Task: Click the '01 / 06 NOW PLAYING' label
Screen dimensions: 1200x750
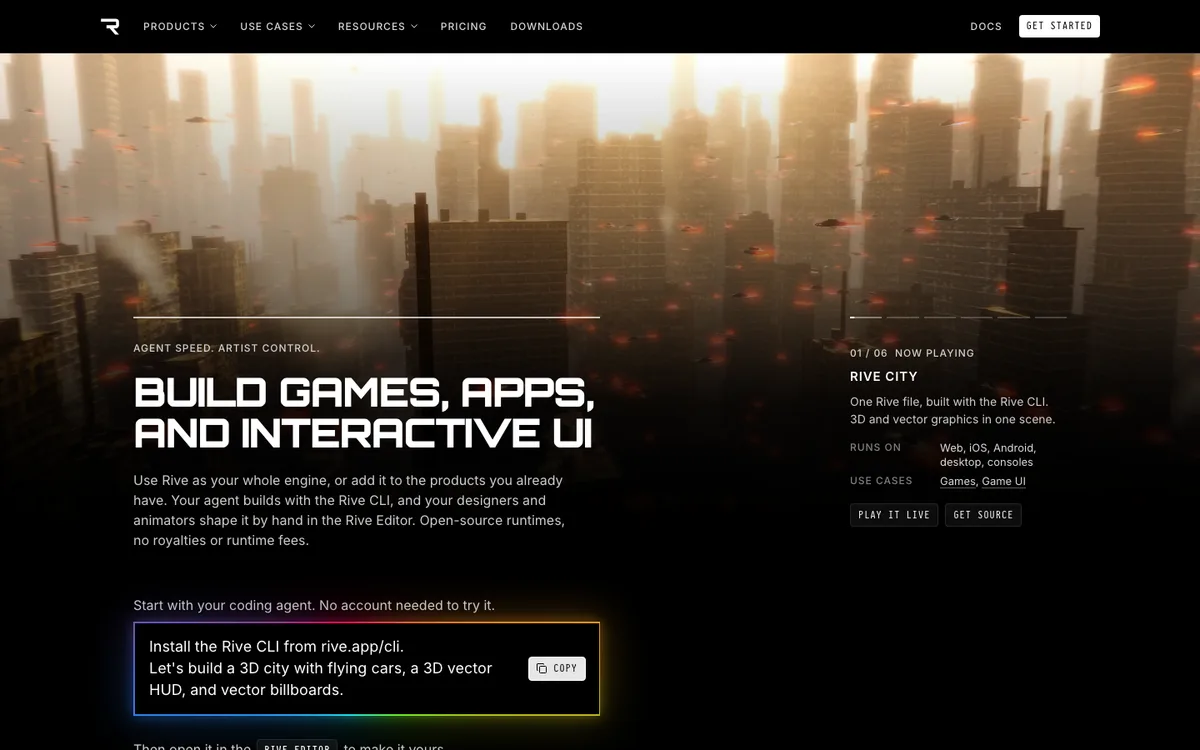Action: (x=912, y=353)
